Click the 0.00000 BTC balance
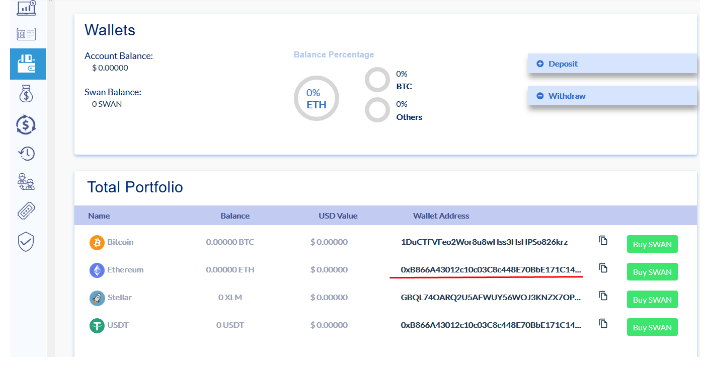 pyautogui.click(x=230, y=242)
